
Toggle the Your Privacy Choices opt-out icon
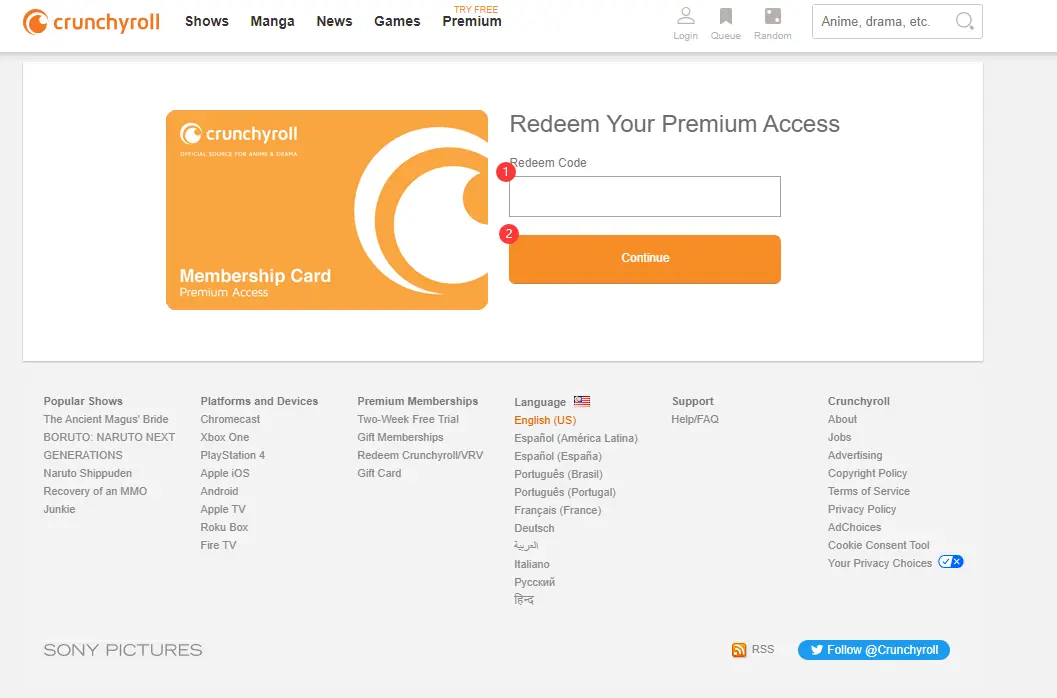[951, 561]
